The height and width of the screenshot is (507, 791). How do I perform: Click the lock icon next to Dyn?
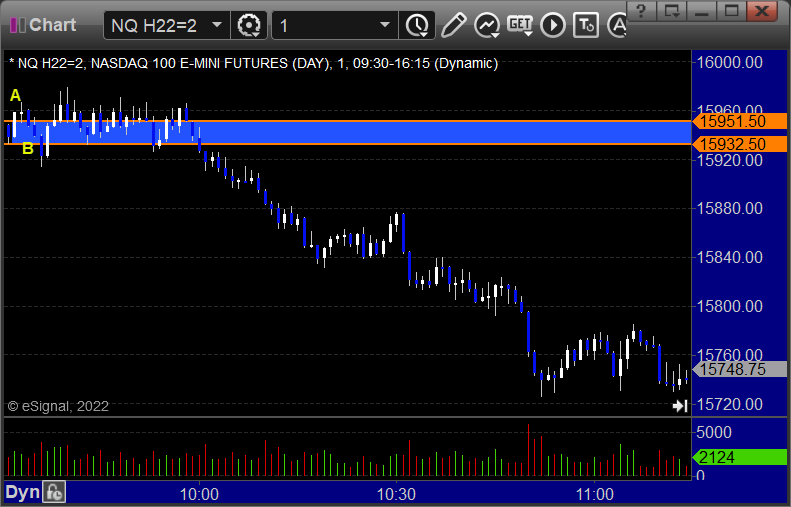pyautogui.click(x=53, y=492)
